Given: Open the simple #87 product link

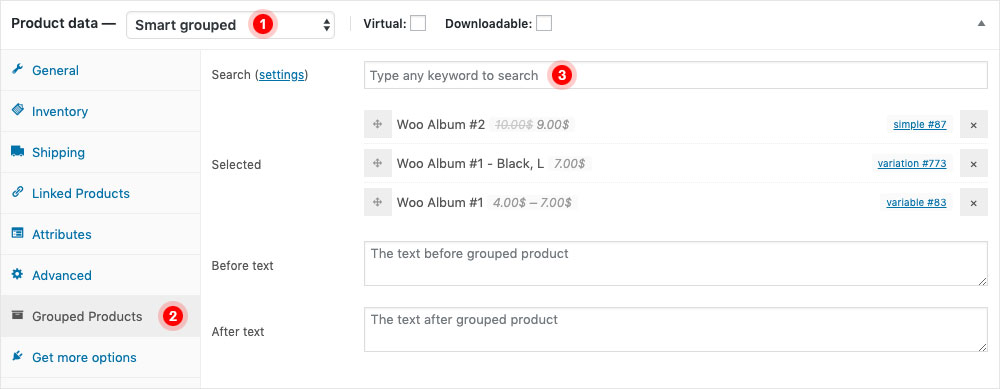Looking at the screenshot, I should pyautogui.click(x=919, y=124).
